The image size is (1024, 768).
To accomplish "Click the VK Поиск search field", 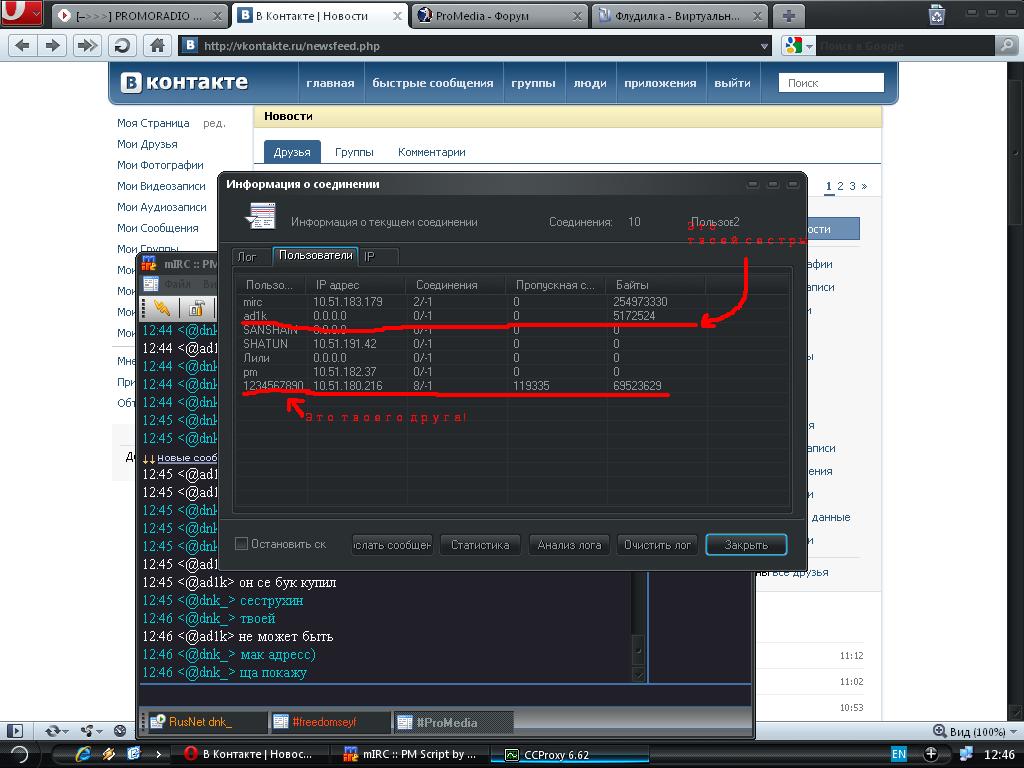I will point(831,83).
